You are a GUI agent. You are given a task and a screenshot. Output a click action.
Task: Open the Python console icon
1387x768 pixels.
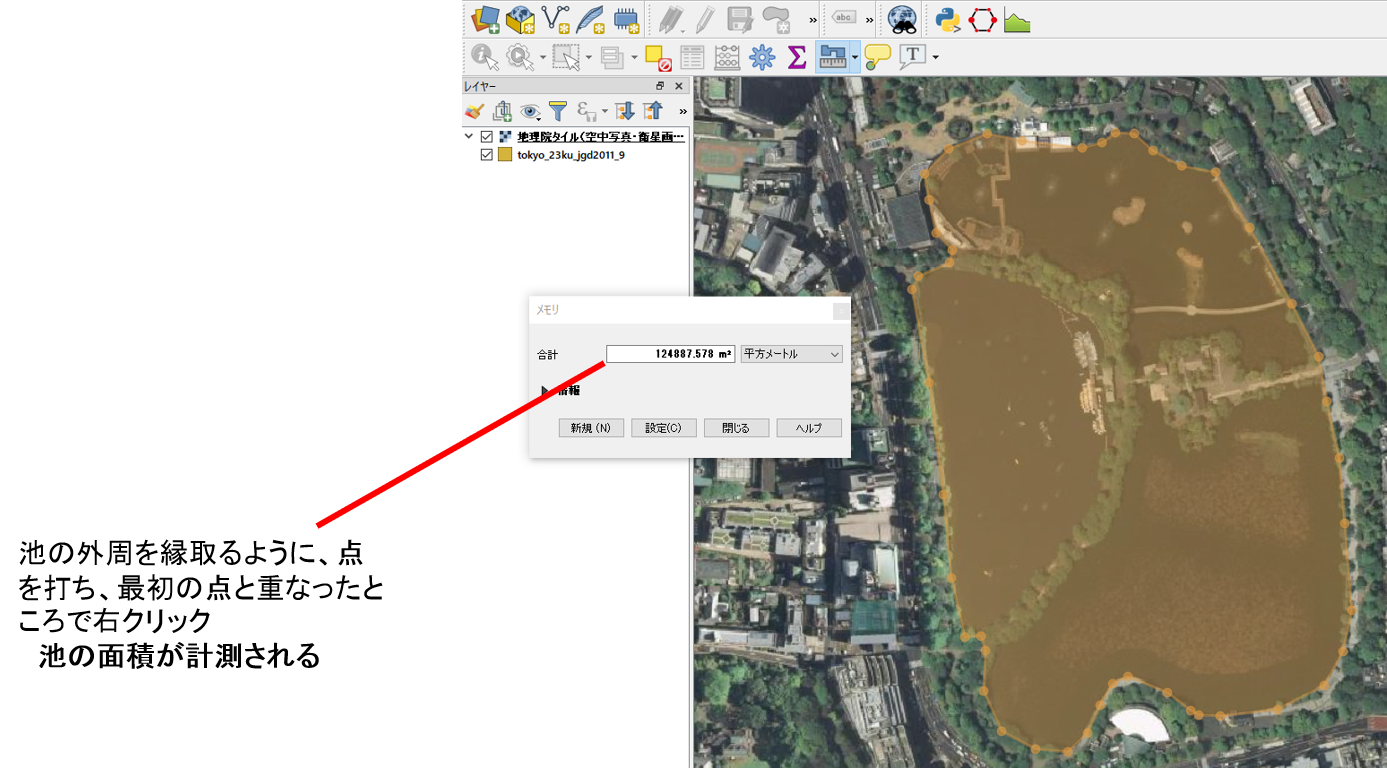tap(947, 19)
